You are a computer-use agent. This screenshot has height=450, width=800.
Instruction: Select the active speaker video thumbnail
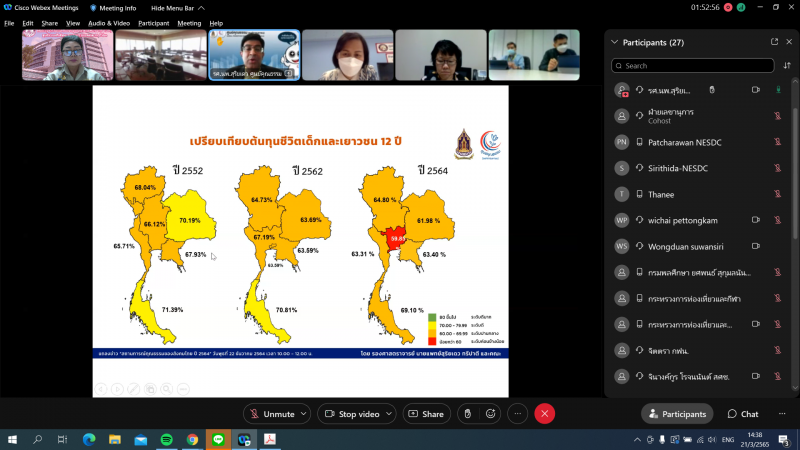[254, 55]
